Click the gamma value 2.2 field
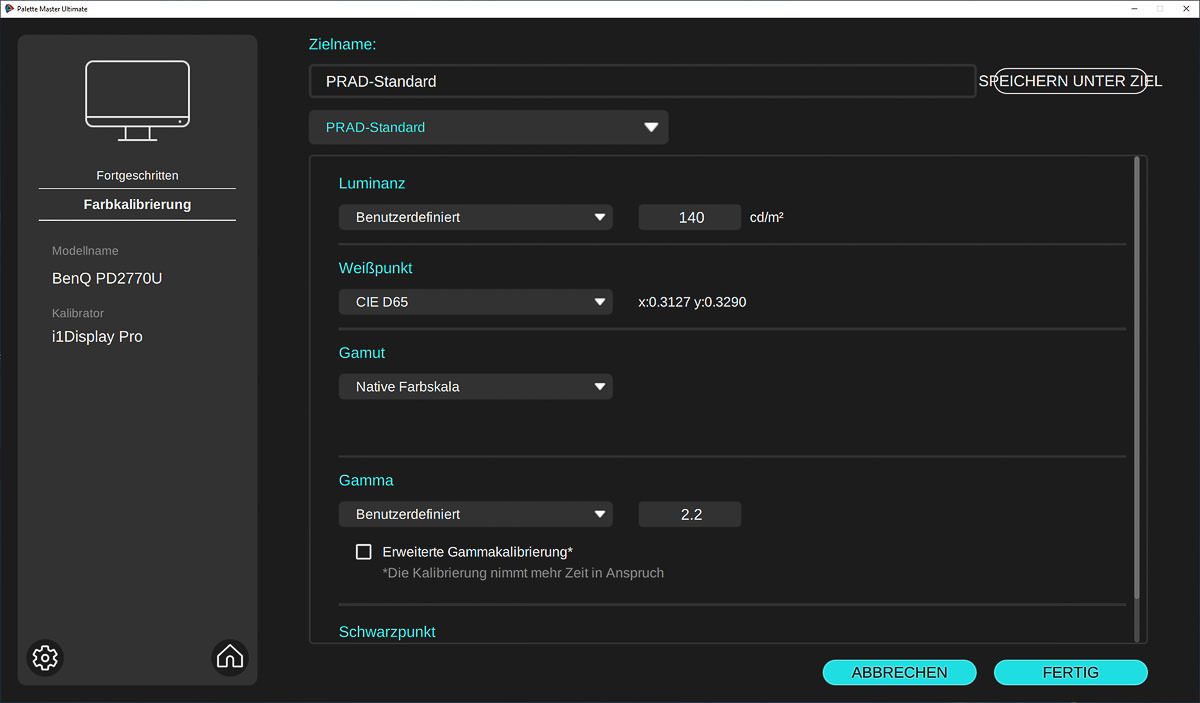The image size is (1200, 703). 690,514
